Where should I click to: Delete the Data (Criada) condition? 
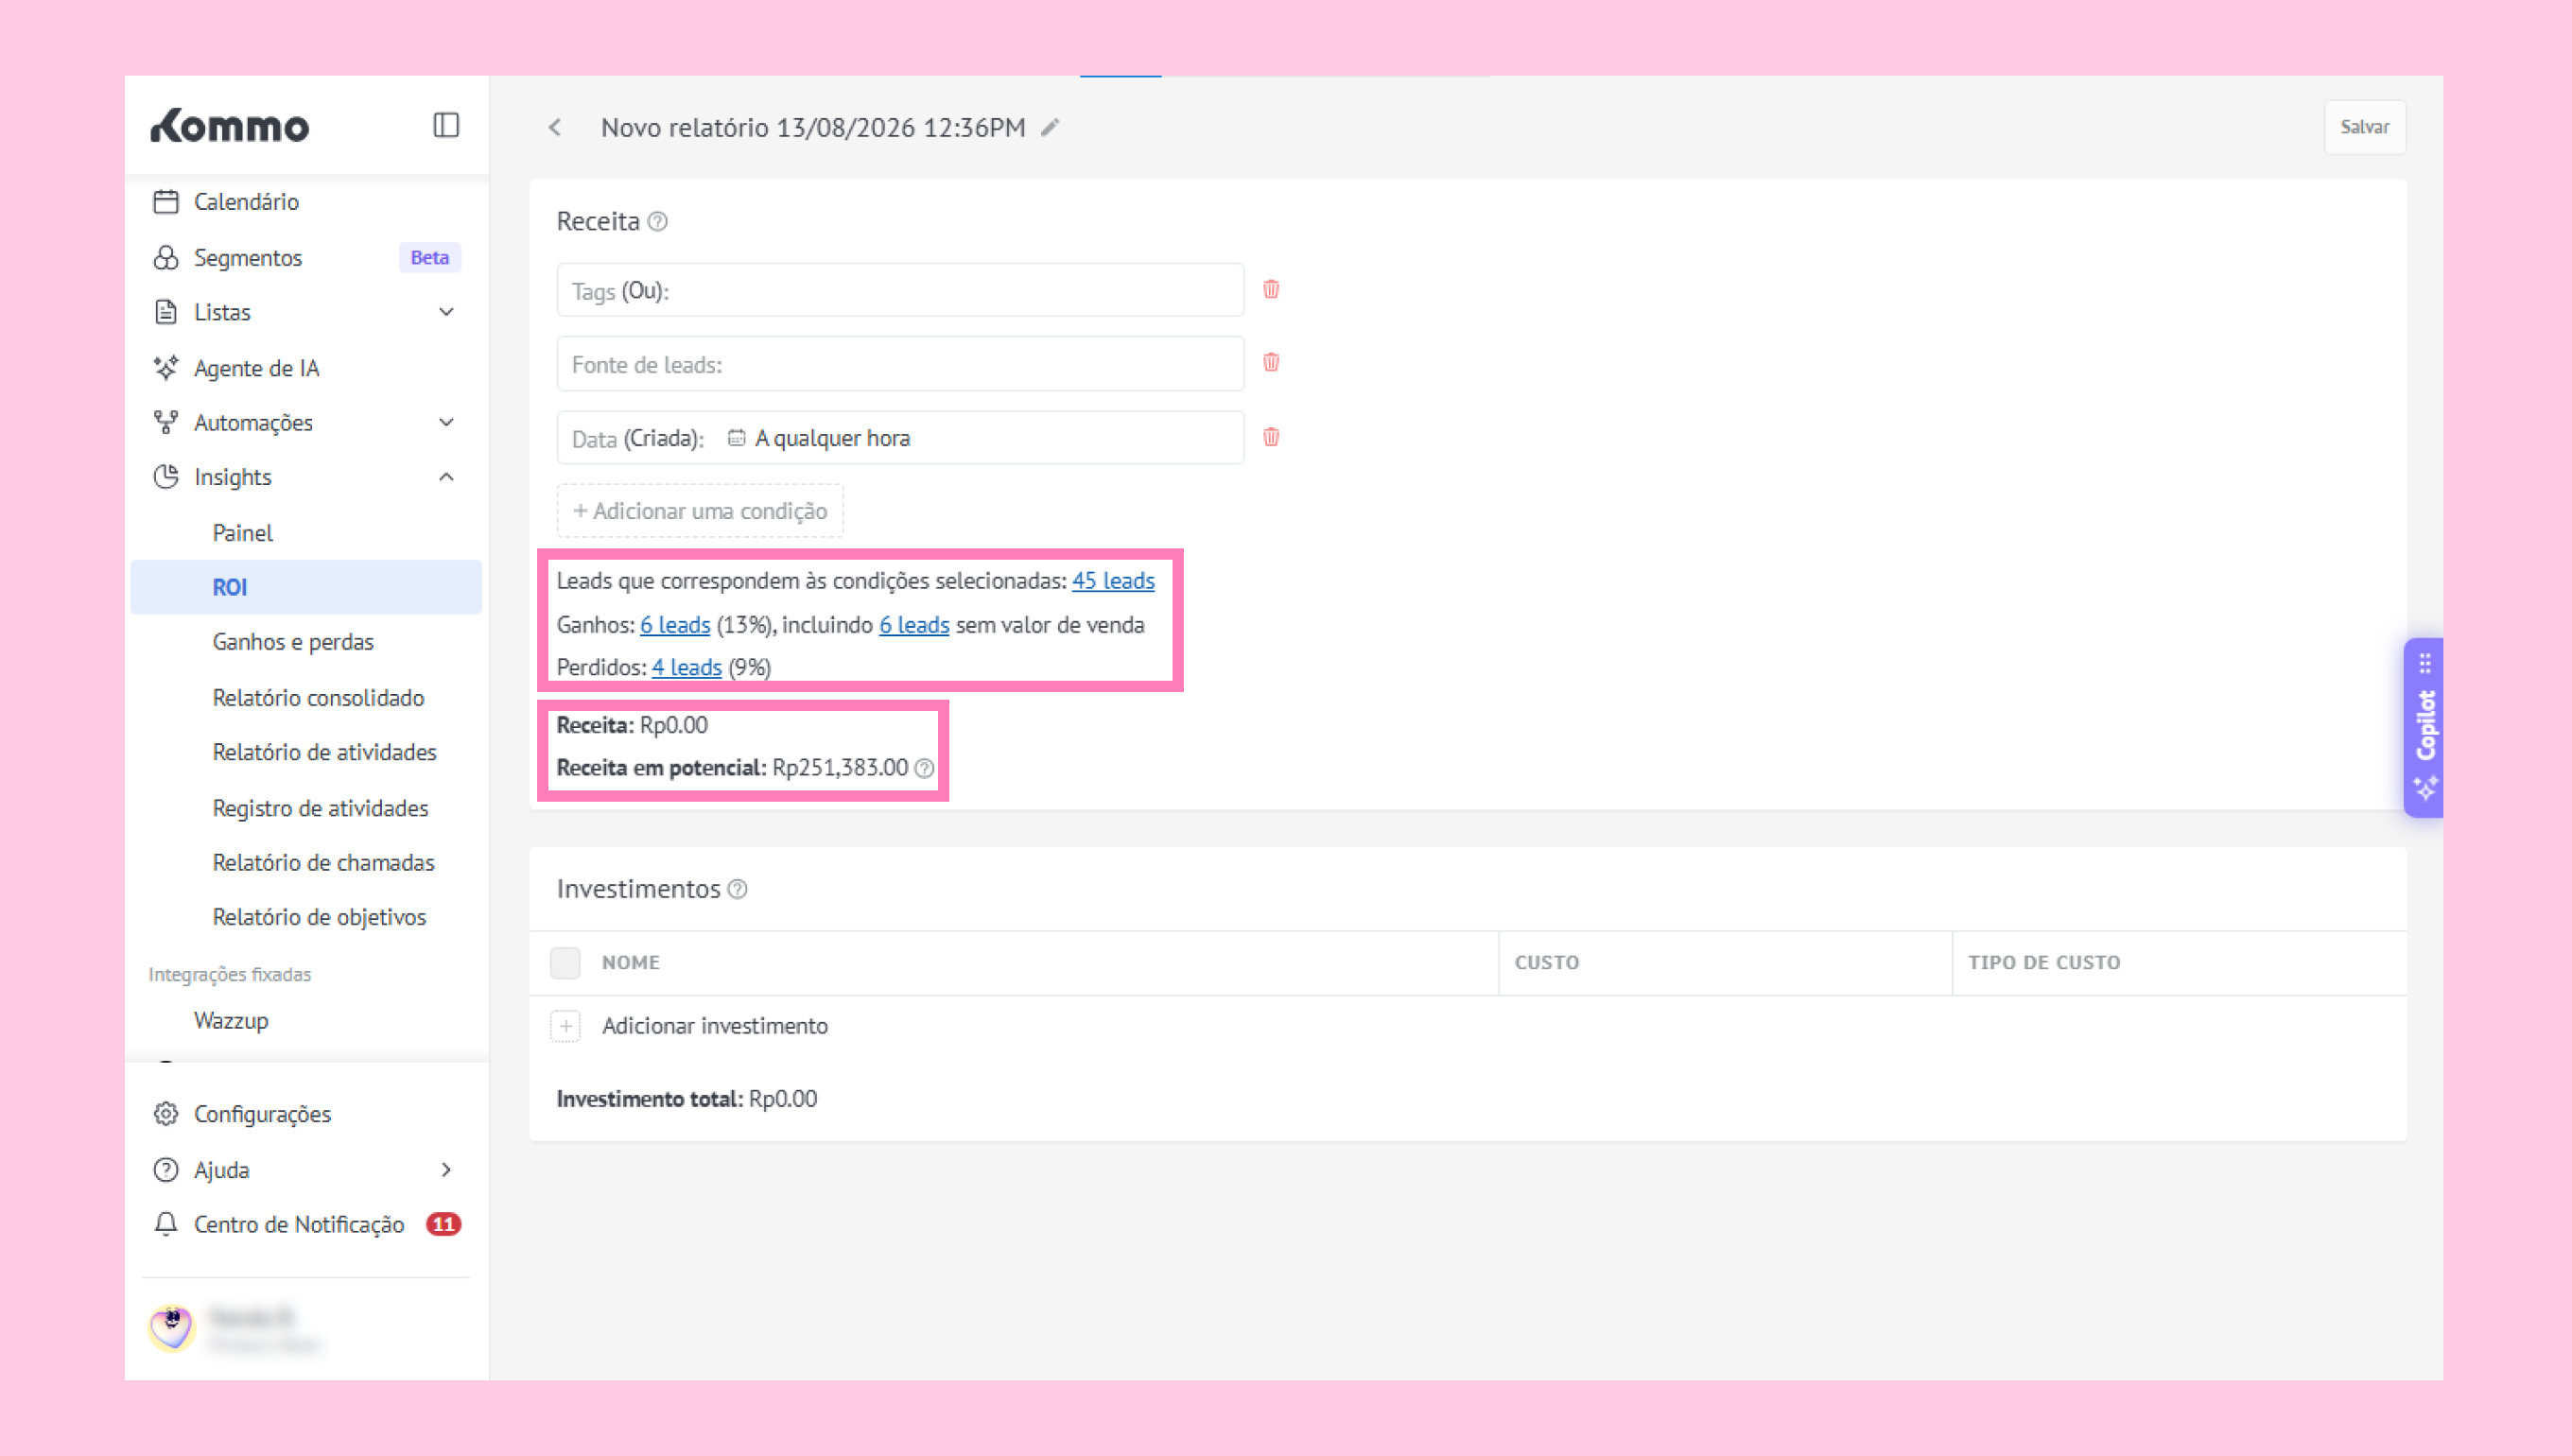pyautogui.click(x=1271, y=437)
